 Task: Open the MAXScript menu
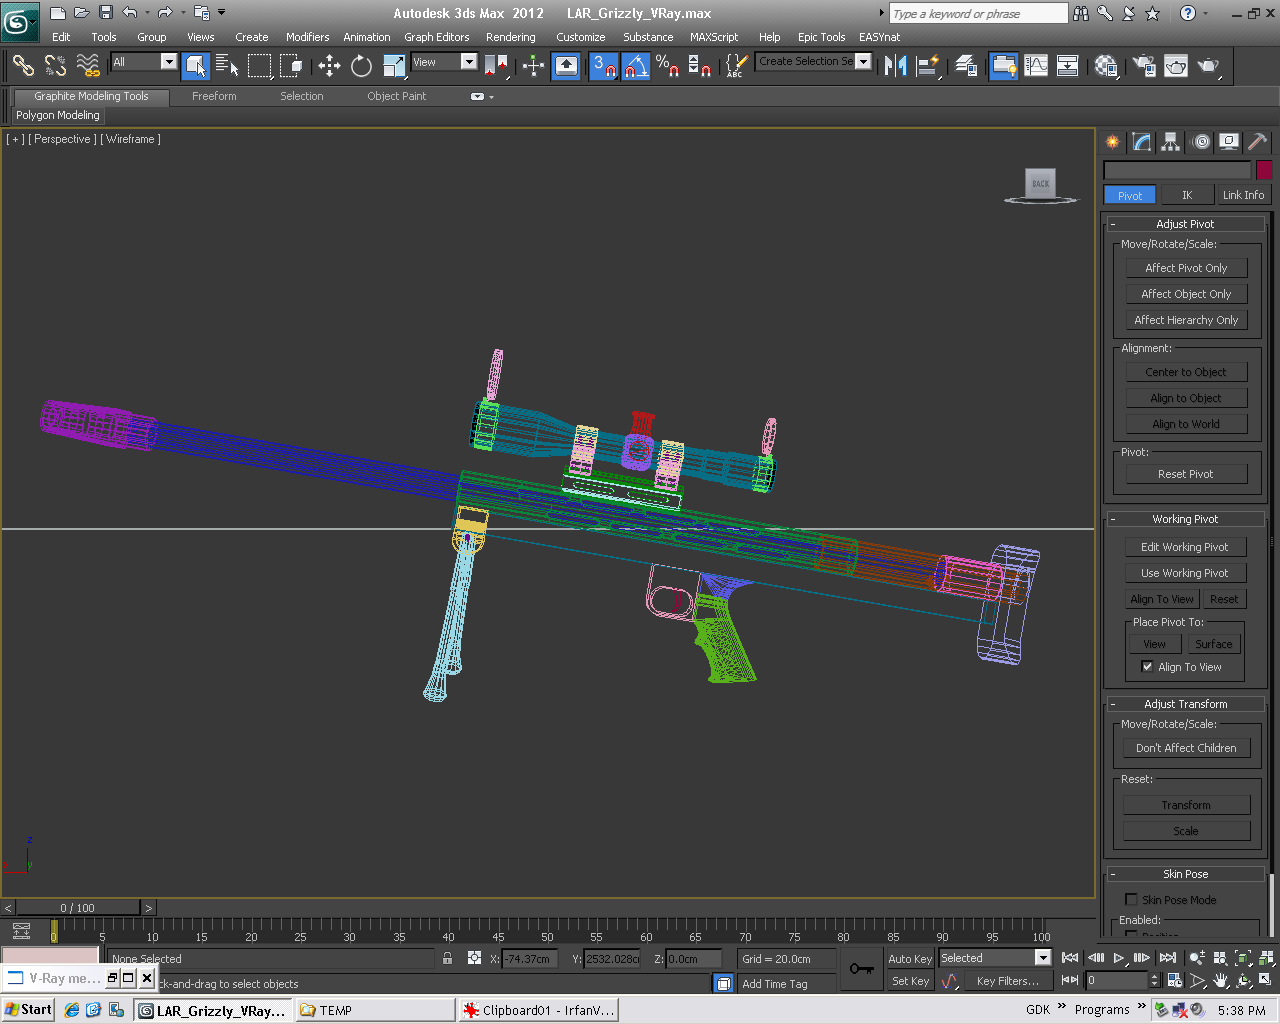tap(714, 37)
